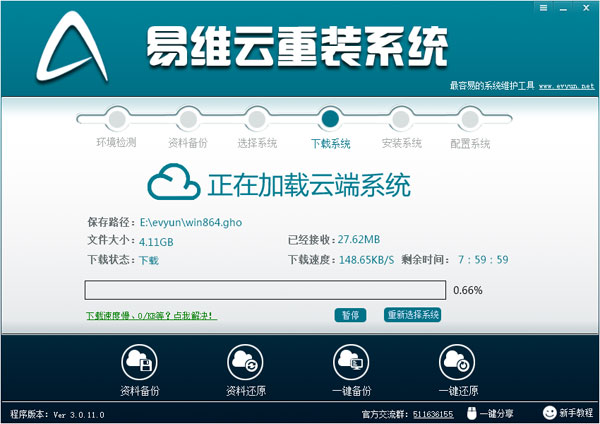Click the 一键分享 mouse share icon
The height and width of the screenshot is (424, 600).
[x=472, y=413]
